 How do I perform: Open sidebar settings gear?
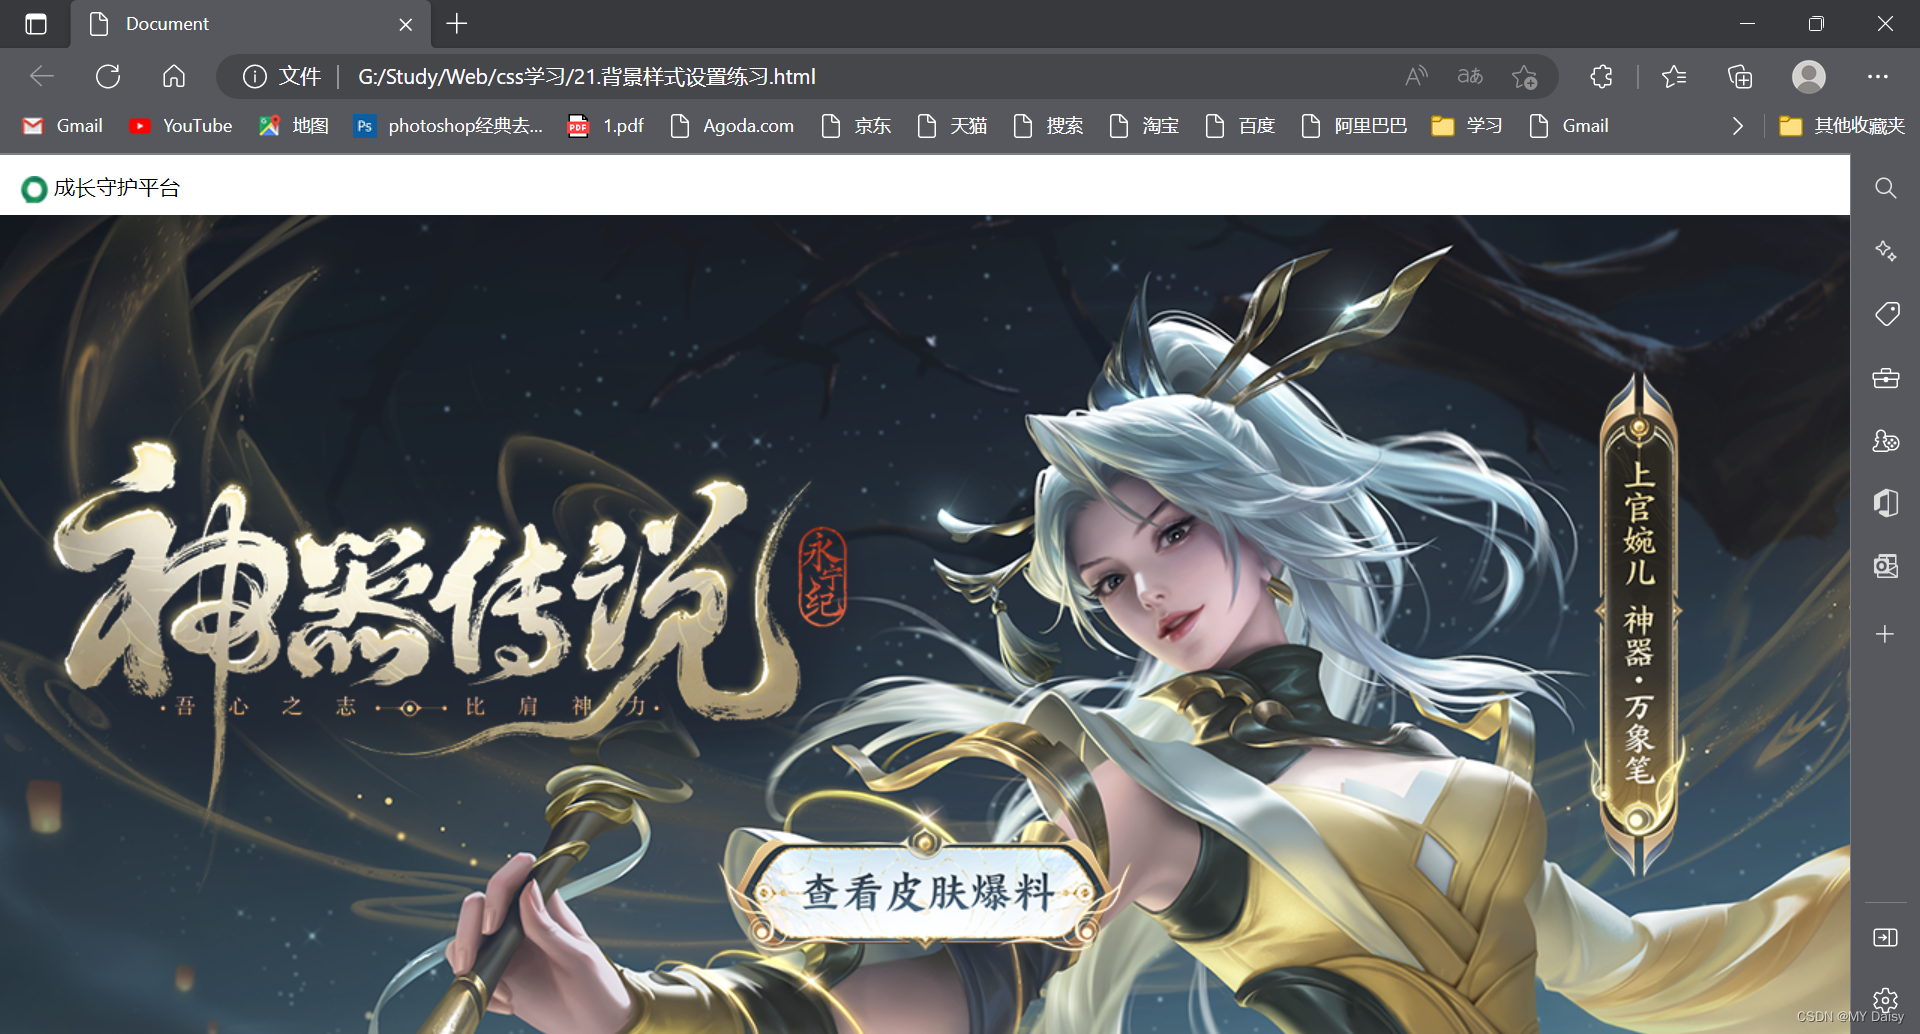(x=1885, y=999)
